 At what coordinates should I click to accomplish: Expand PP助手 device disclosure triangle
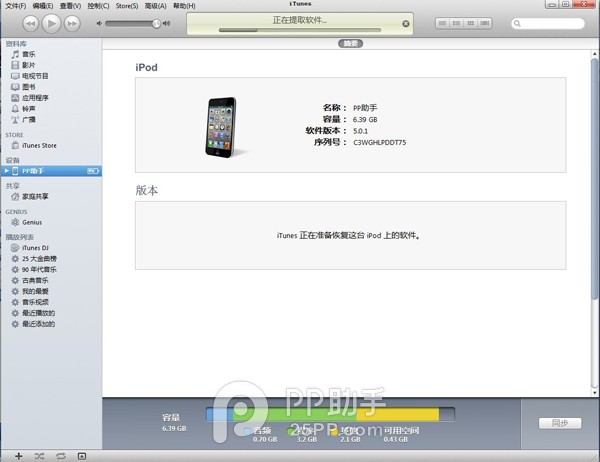(7, 171)
